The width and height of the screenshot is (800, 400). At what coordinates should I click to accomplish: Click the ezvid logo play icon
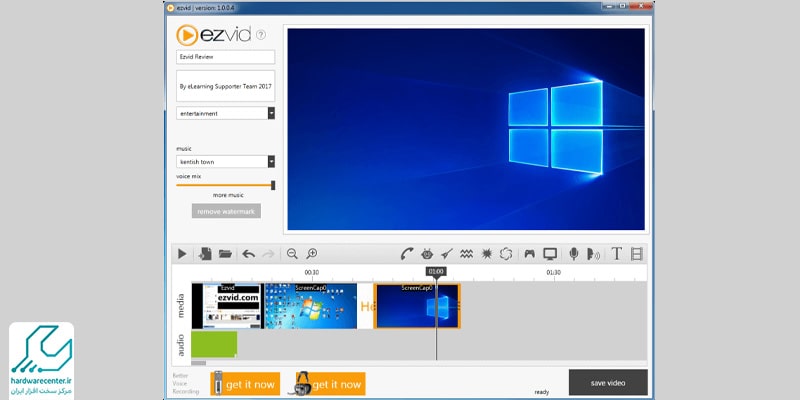187,35
